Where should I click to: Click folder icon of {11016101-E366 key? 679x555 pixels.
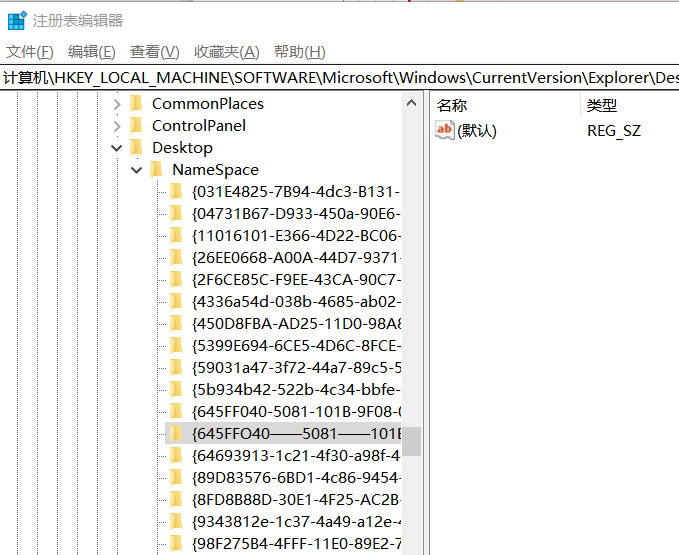176,236
